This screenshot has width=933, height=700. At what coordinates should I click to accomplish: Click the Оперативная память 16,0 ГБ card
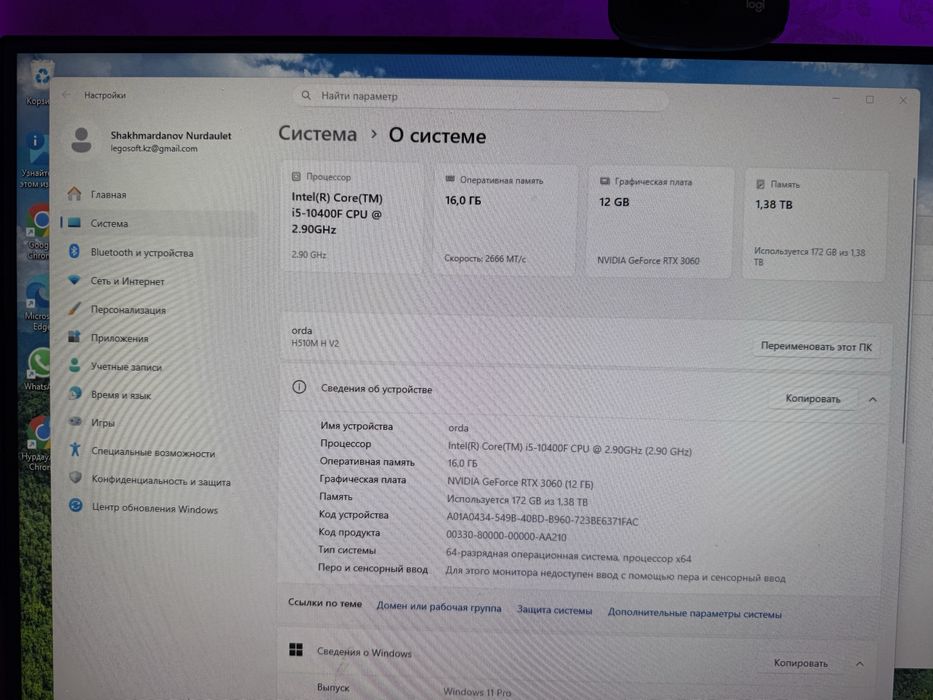click(x=505, y=220)
